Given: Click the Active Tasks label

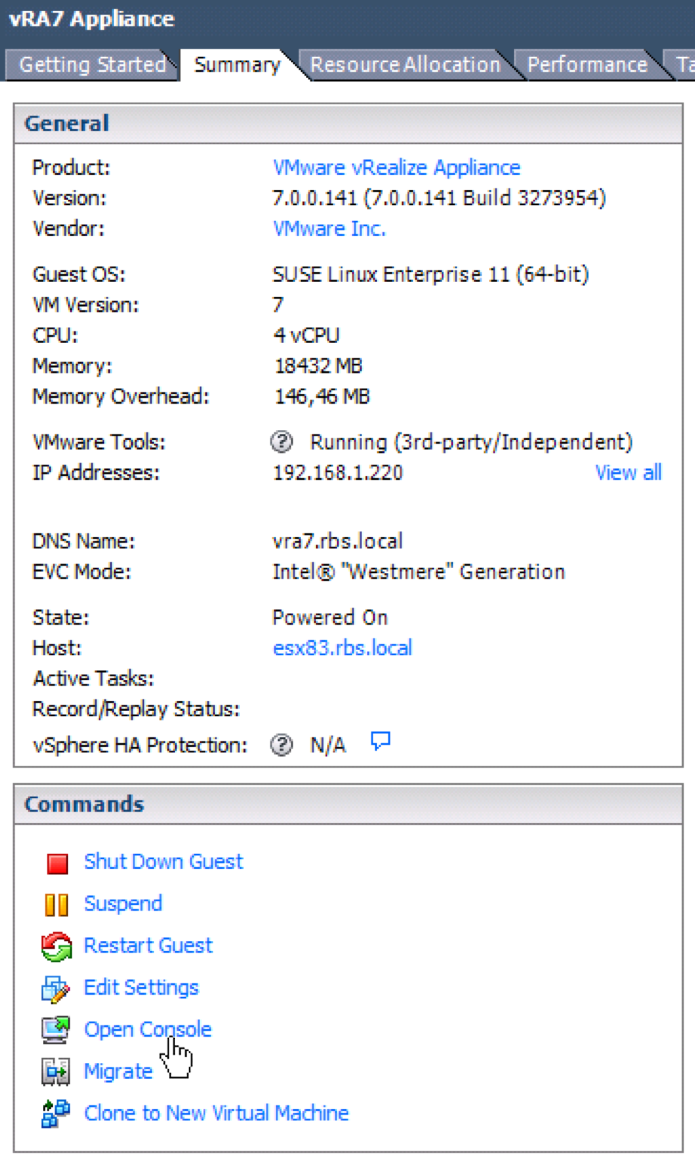Looking at the screenshot, I should click(93, 678).
